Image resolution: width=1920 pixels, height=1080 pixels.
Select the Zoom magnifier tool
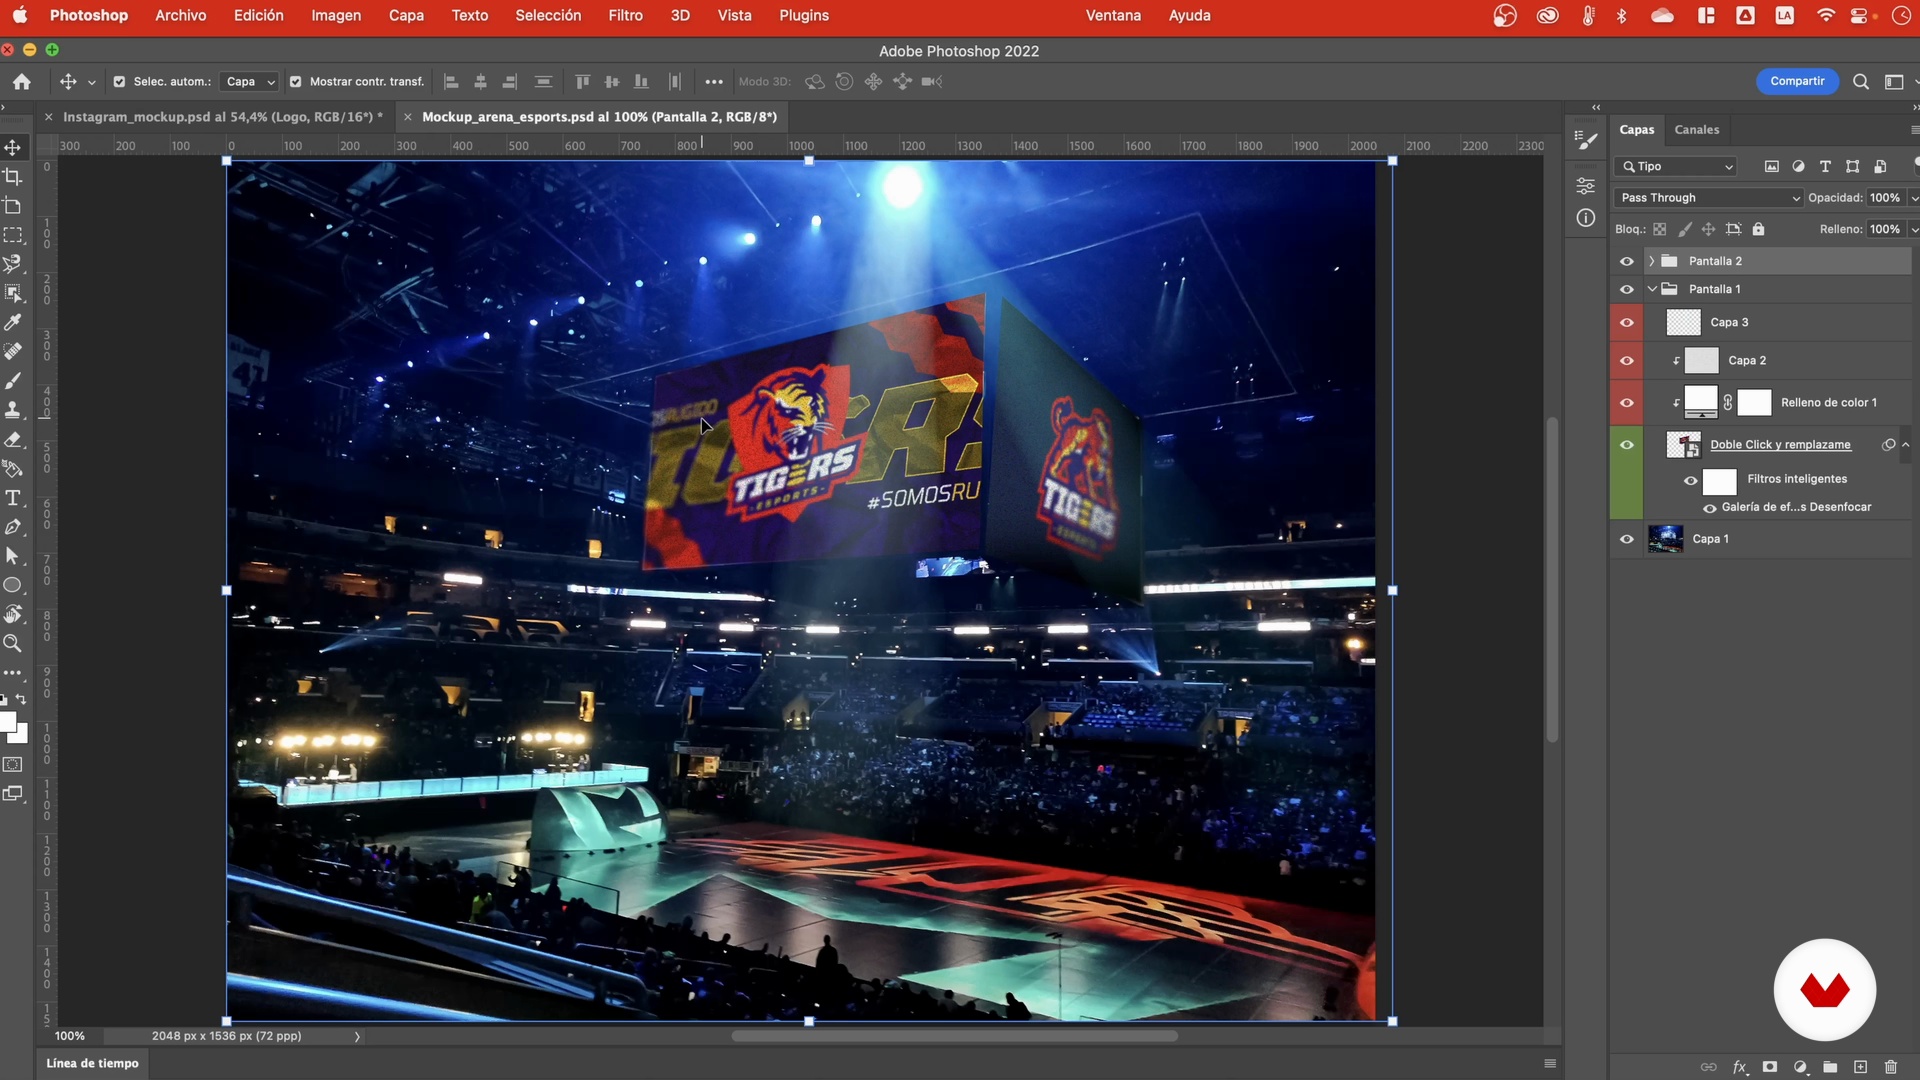pyautogui.click(x=13, y=643)
